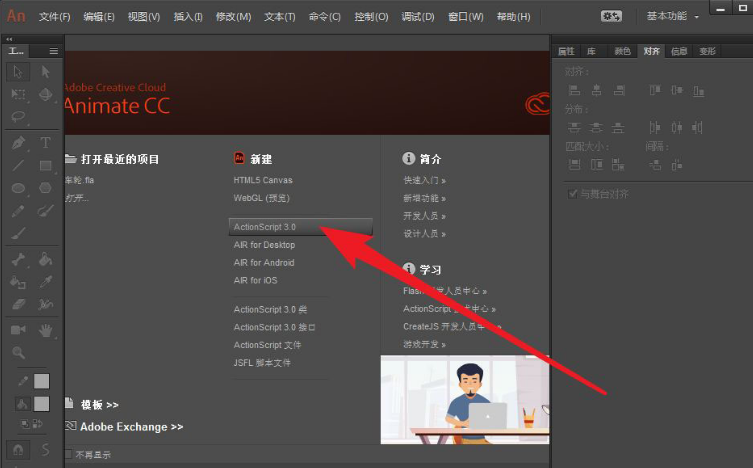Open the 快速入门 » link
Image resolution: width=753 pixels, height=468 pixels.
tap(425, 180)
